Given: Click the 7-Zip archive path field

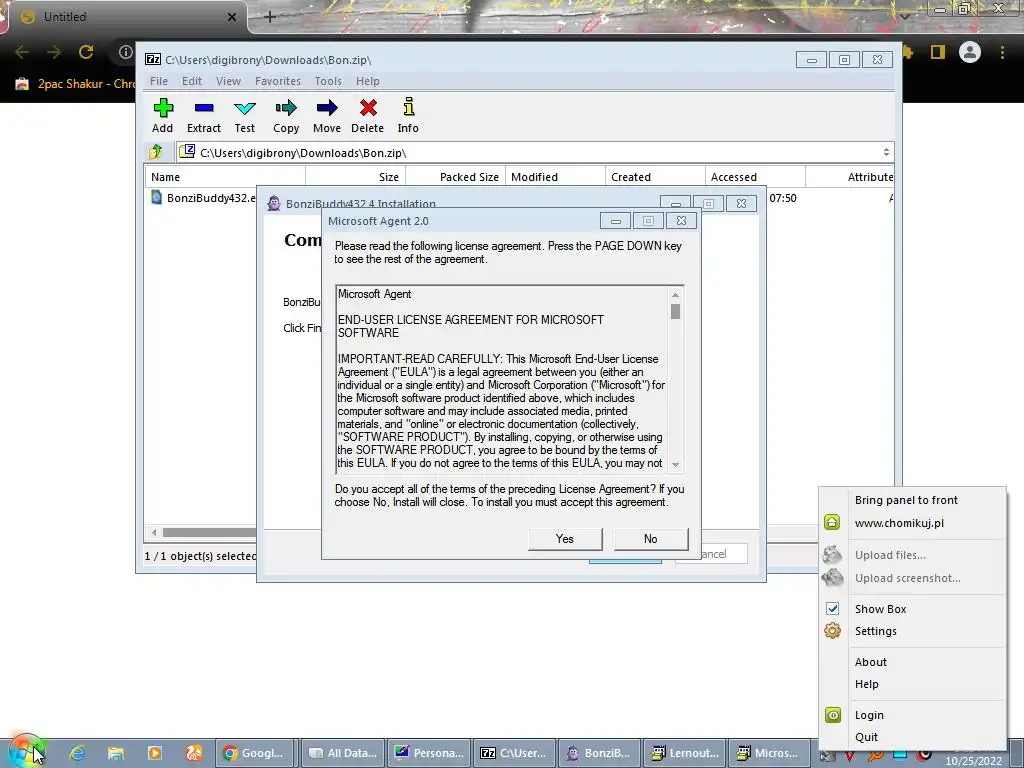Looking at the screenshot, I should coord(536,152).
